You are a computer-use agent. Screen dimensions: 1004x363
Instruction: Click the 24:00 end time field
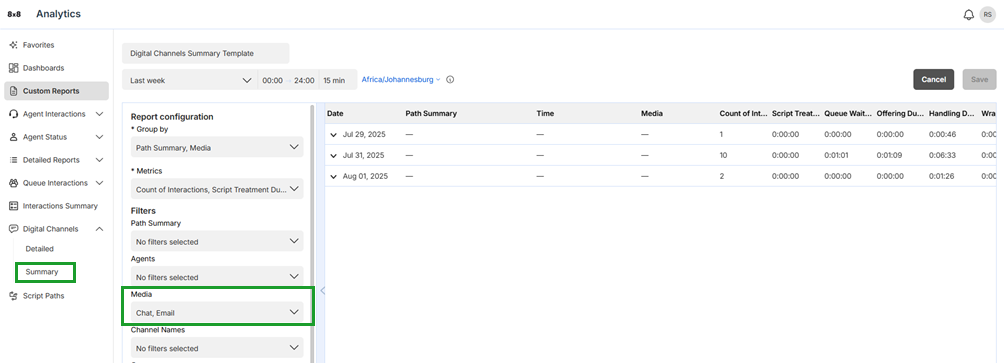click(304, 81)
